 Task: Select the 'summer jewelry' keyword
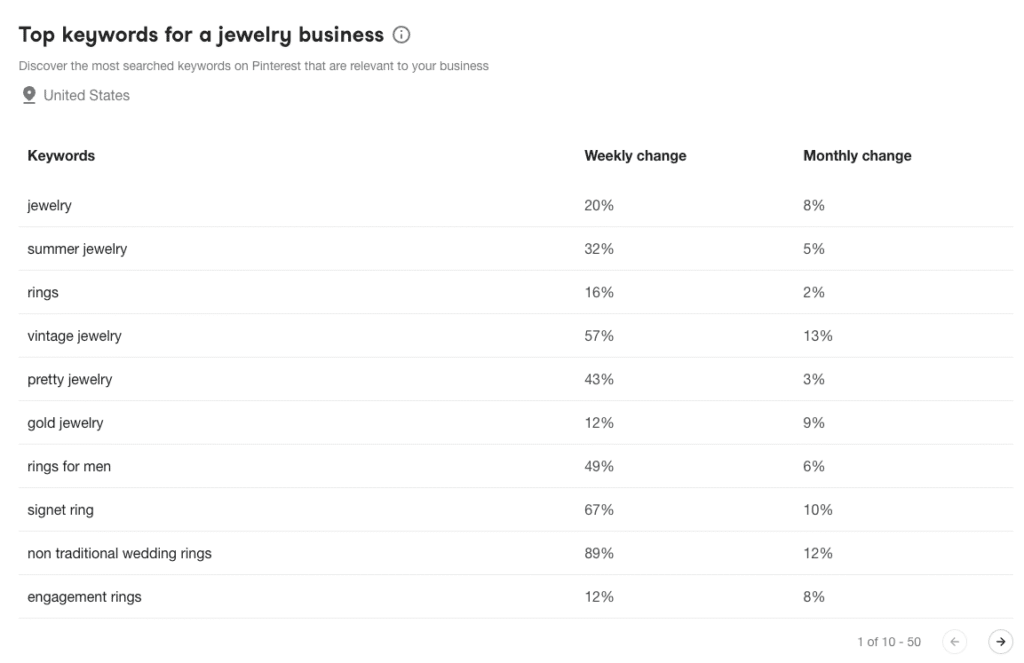click(x=77, y=249)
